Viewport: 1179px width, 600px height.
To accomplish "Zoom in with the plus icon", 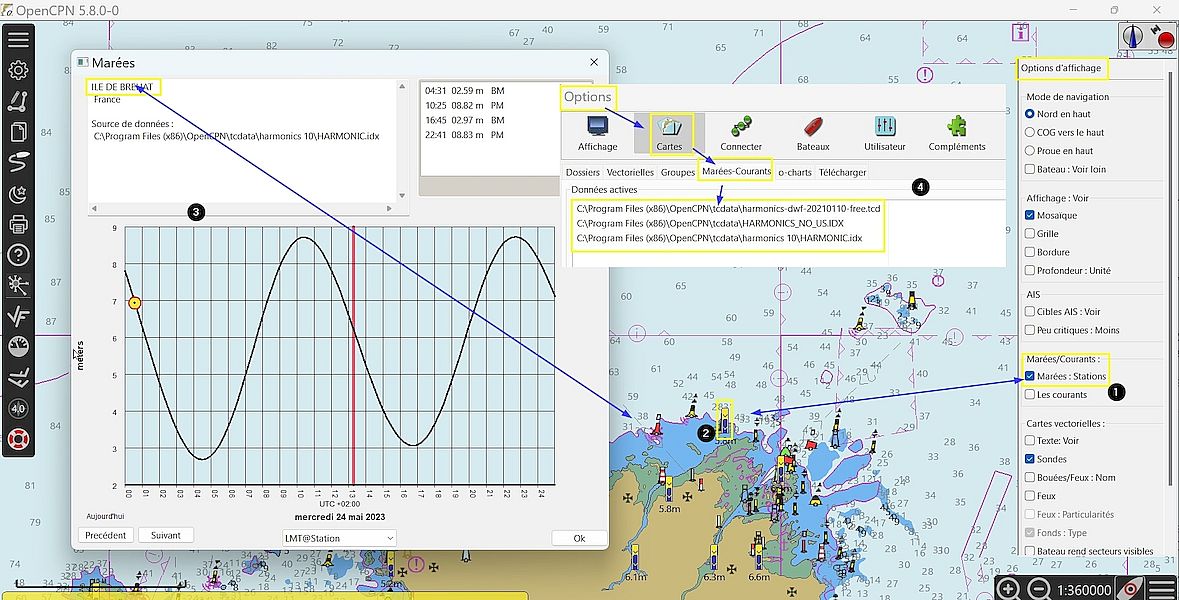I will click(x=1009, y=588).
